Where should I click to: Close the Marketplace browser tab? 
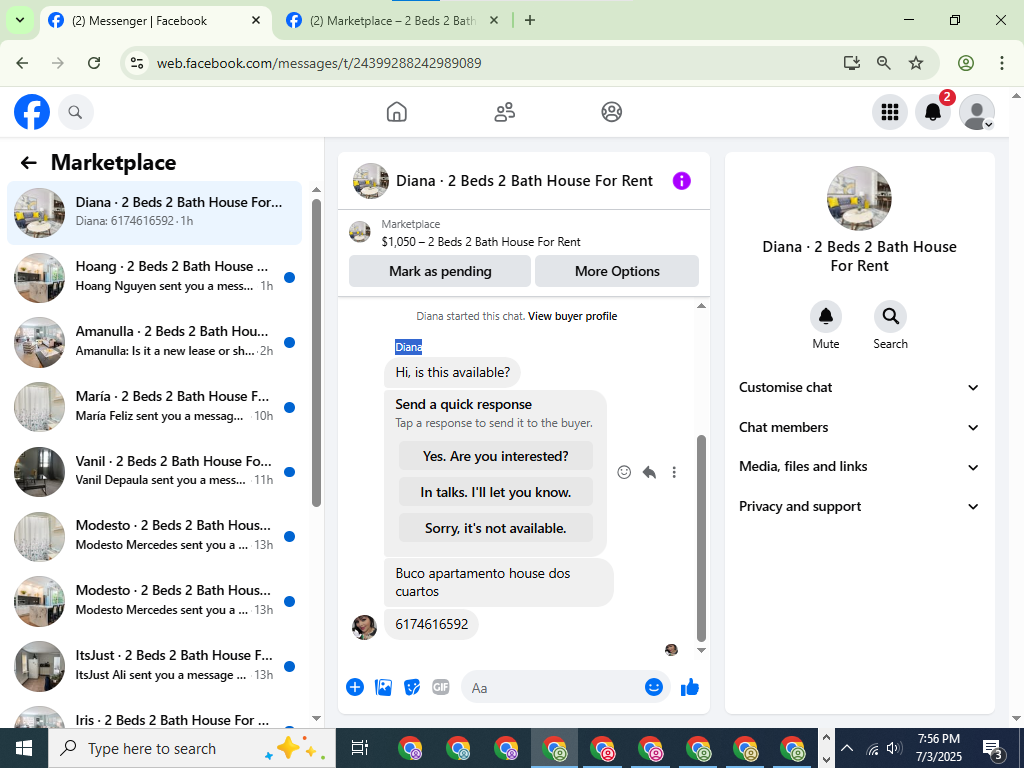(494, 20)
